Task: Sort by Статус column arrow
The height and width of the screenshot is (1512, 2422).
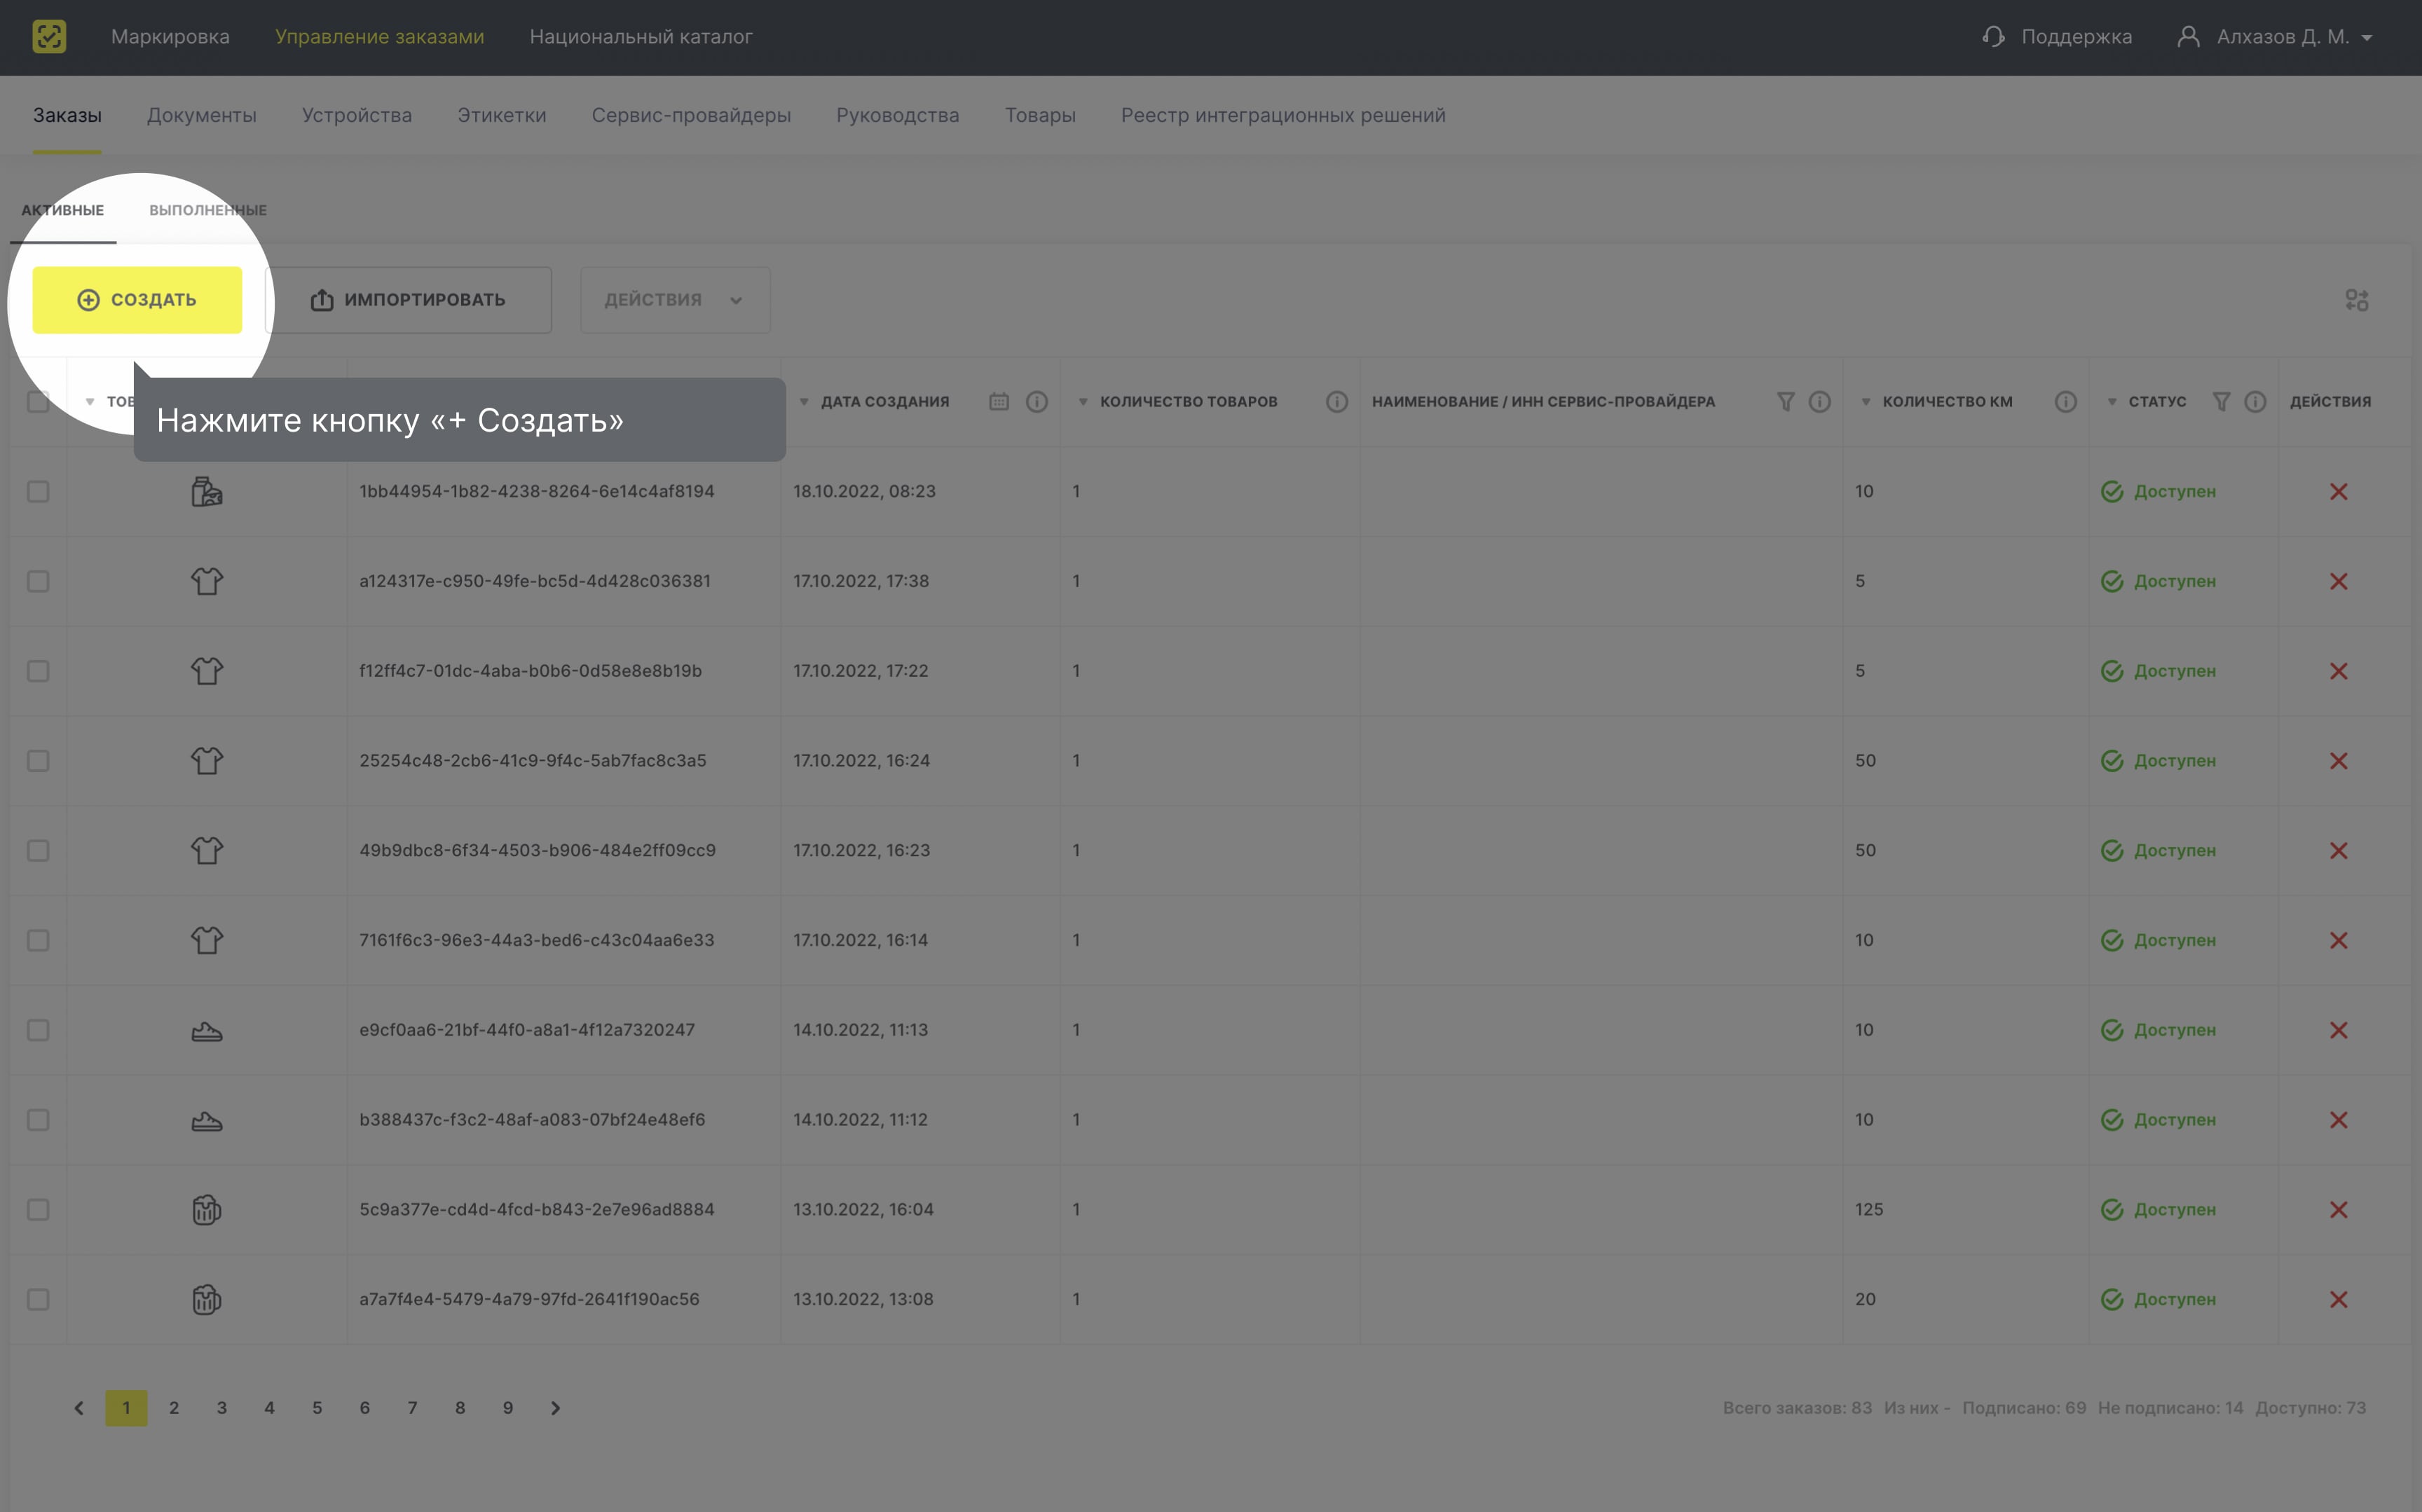Action: 2112,402
